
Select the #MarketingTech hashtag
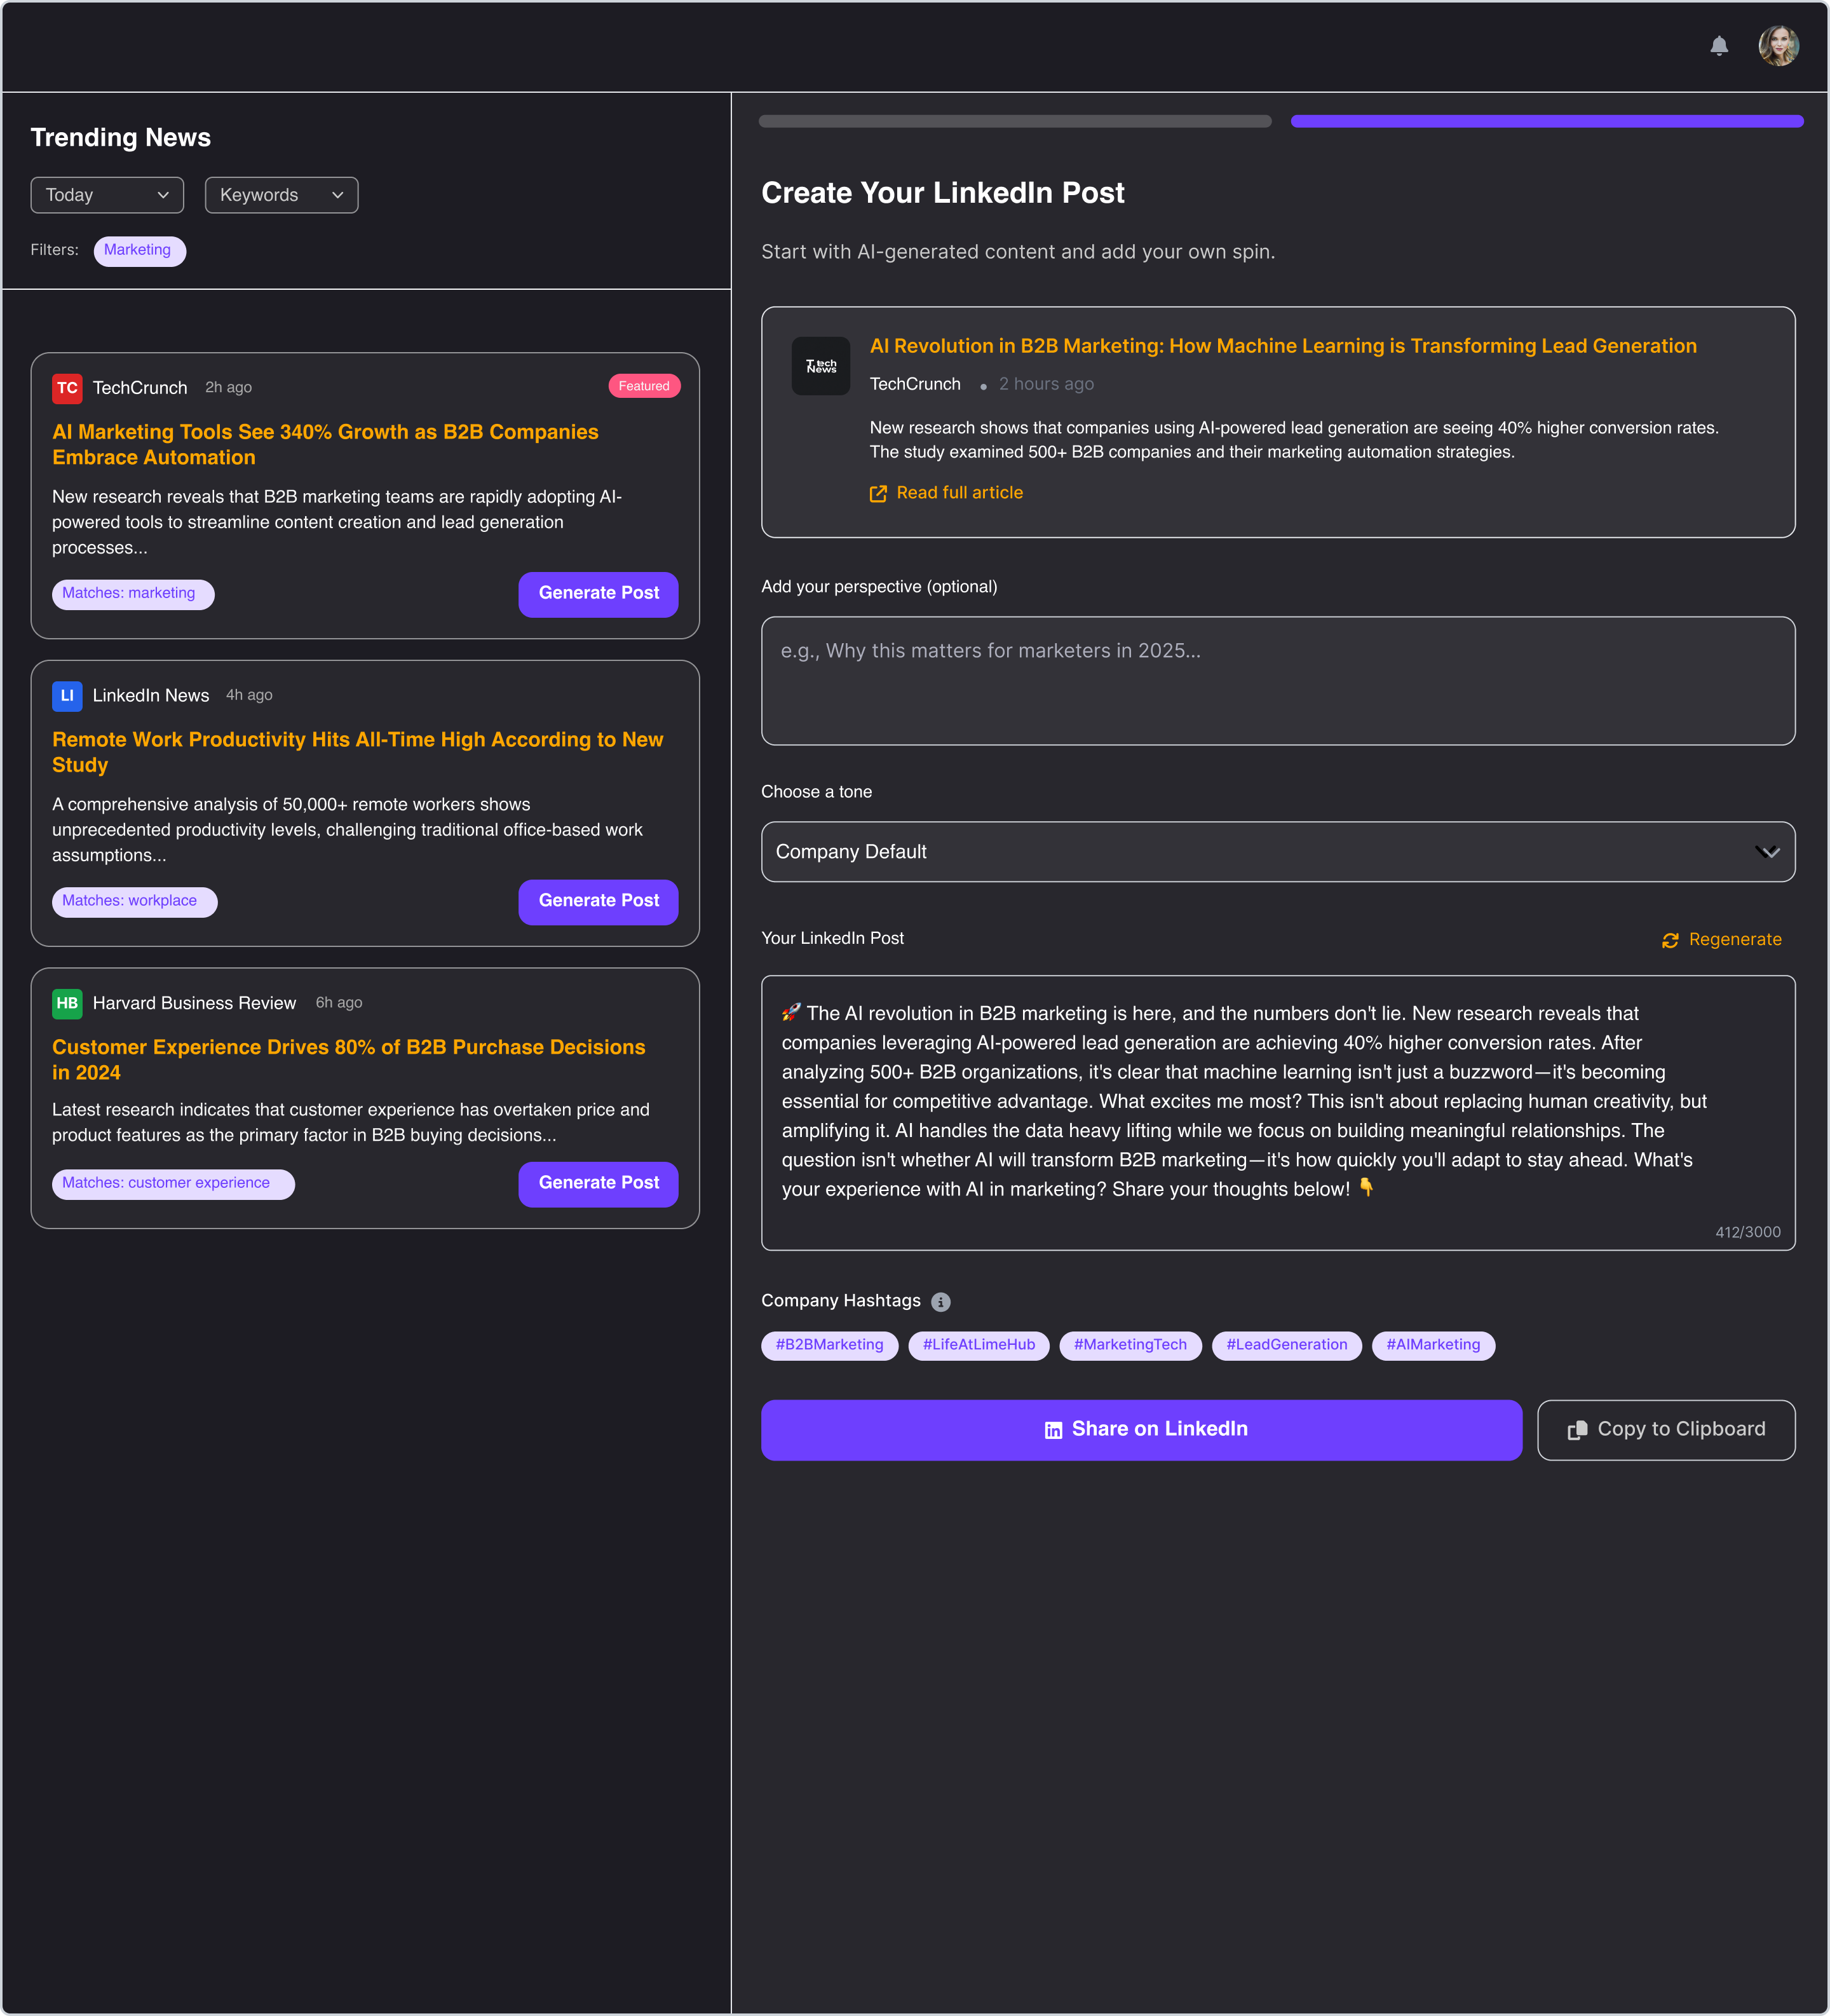[x=1130, y=1346]
